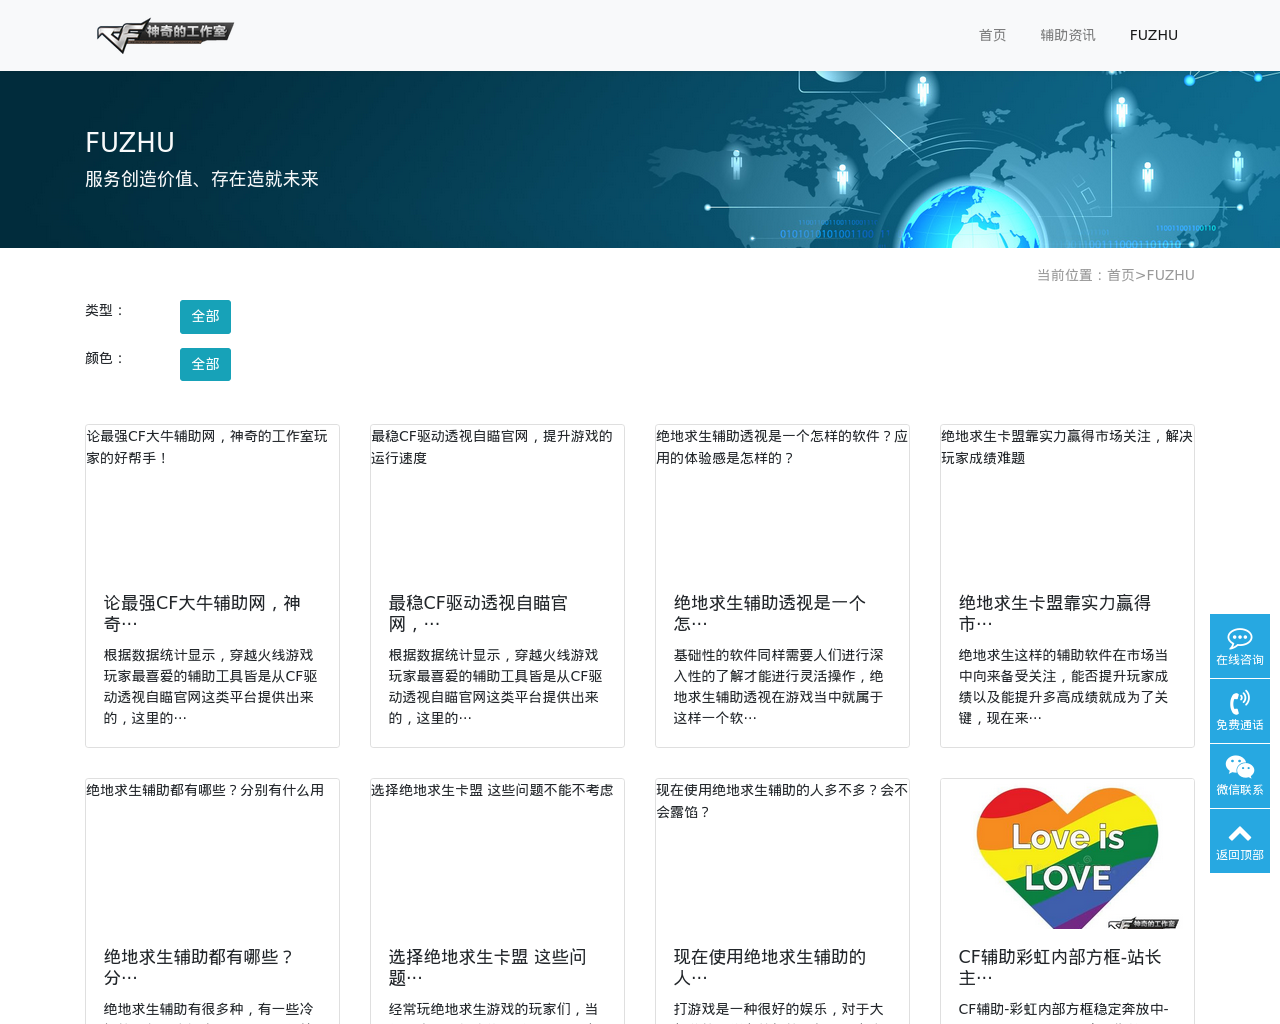
Task: Open article title 最稳CF驱动透视自瞄官网，…
Action: click(478, 613)
